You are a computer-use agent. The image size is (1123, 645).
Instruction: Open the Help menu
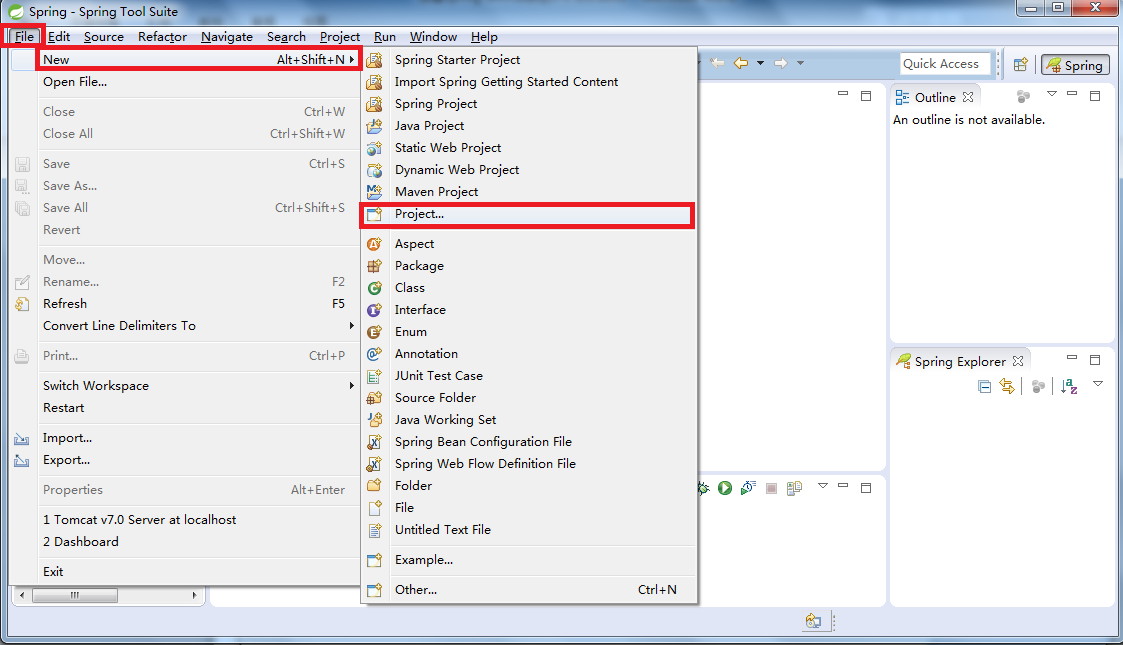click(484, 37)
